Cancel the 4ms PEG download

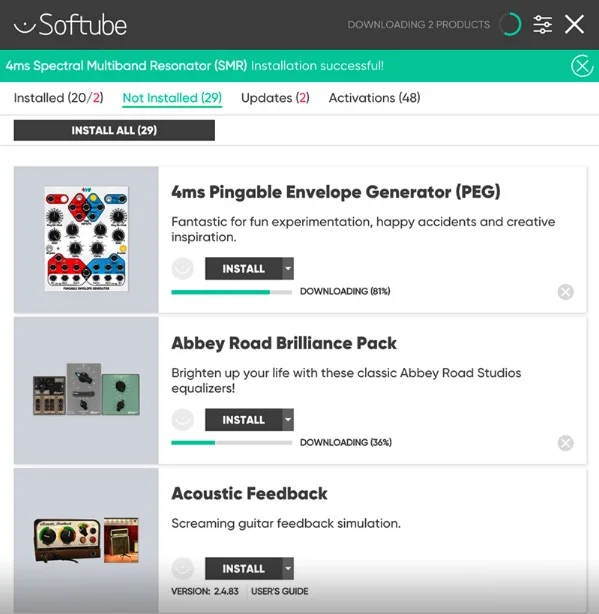pos(565,292)
